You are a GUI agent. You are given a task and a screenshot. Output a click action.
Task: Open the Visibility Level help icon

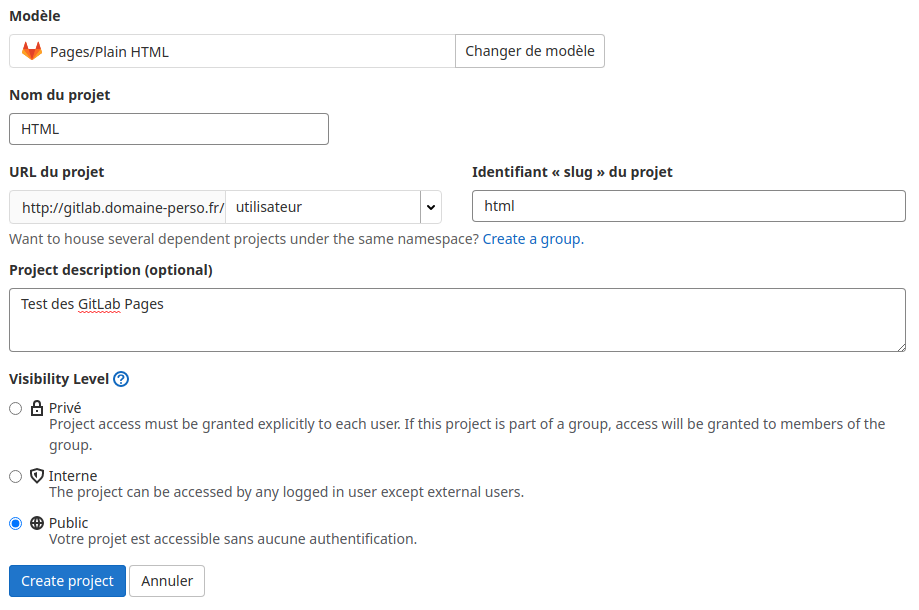[x=121, y=379]
